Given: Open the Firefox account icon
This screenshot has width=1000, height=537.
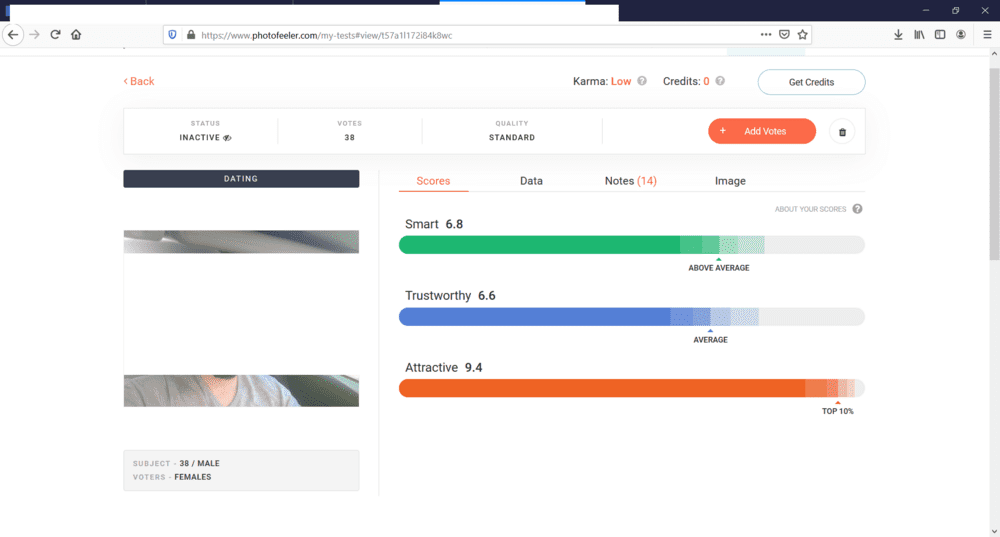Looking at the screenshot, I should pyautogui.click(x=961, y=34).
